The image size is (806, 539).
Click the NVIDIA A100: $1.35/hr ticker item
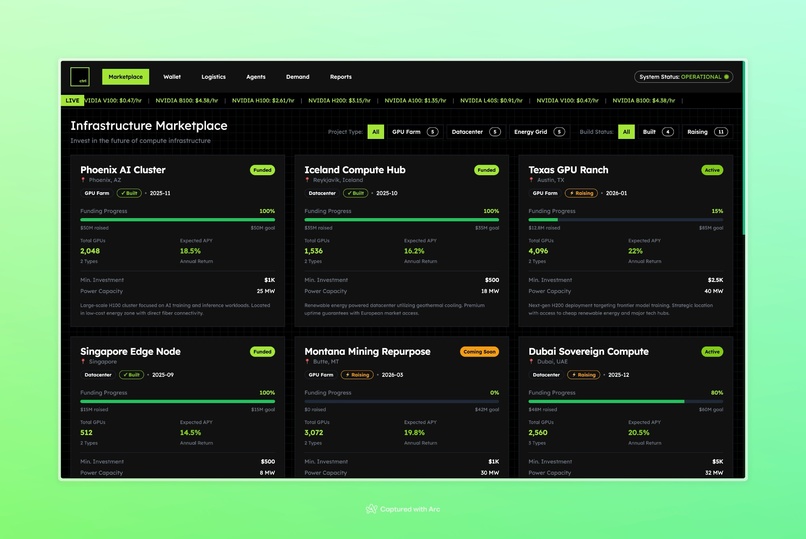coord(415,101)
